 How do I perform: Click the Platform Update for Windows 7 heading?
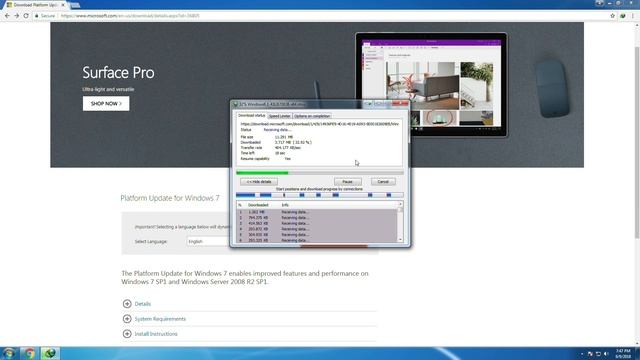pos(170,198)
